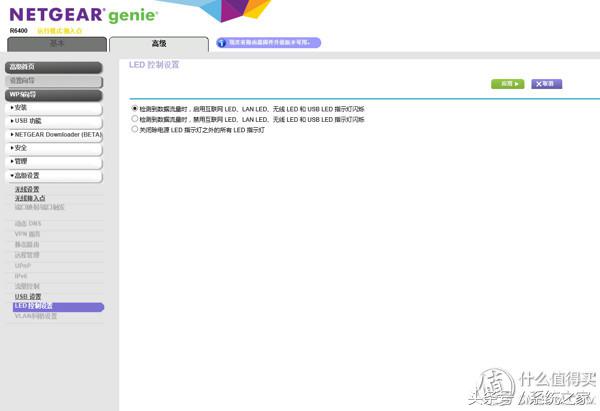The height and width of the screenshot is (411, 600).
Task: Expand the 安全 (Security) sidebar section
Action: point(54,148)
